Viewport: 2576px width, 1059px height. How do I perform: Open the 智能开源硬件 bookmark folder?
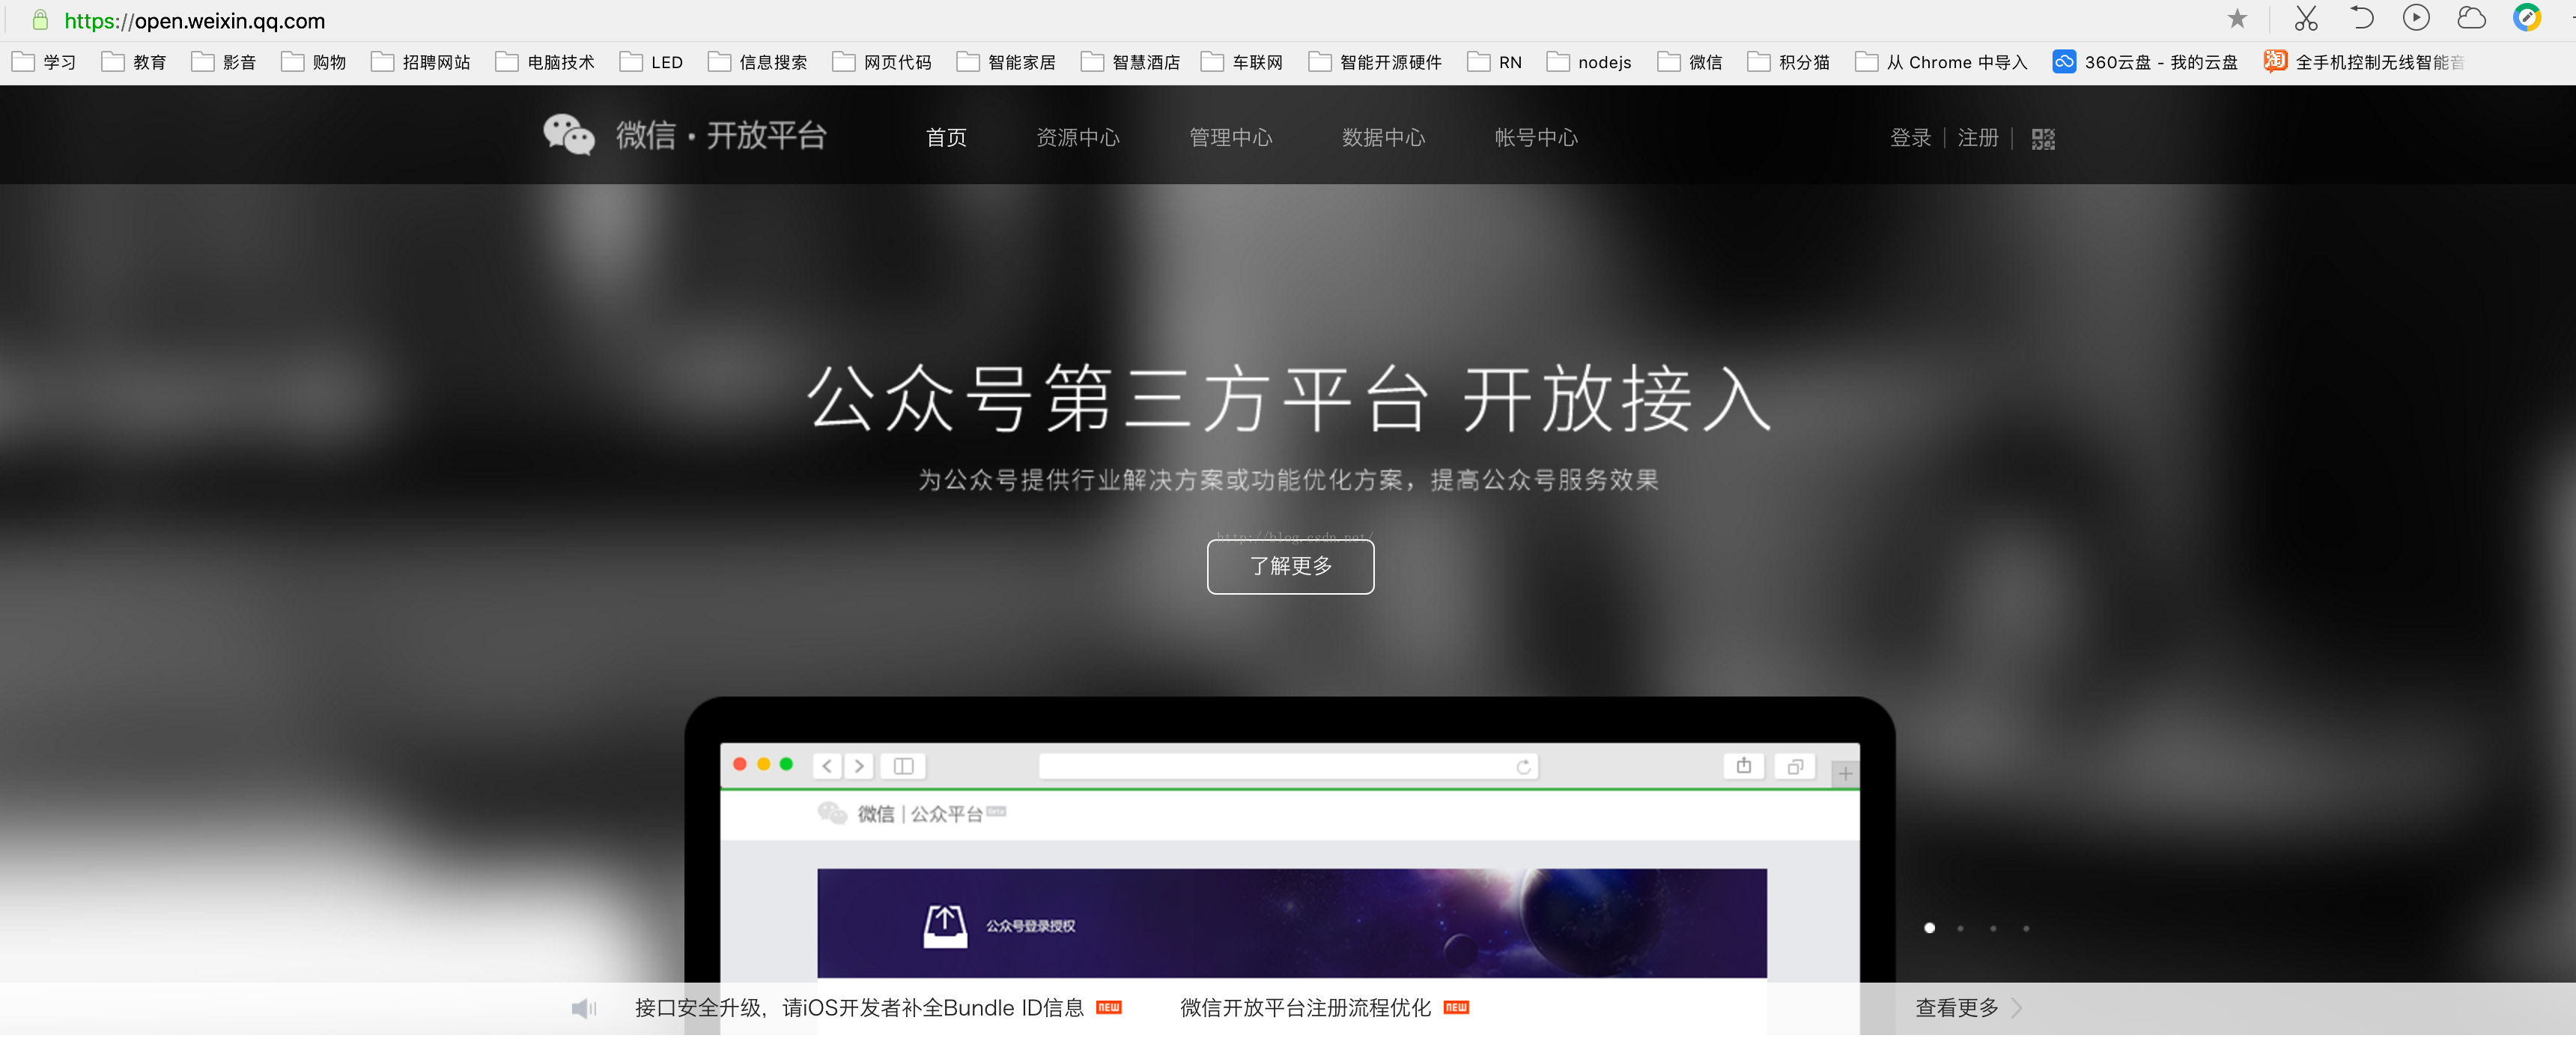click(x=1376, y=62)
